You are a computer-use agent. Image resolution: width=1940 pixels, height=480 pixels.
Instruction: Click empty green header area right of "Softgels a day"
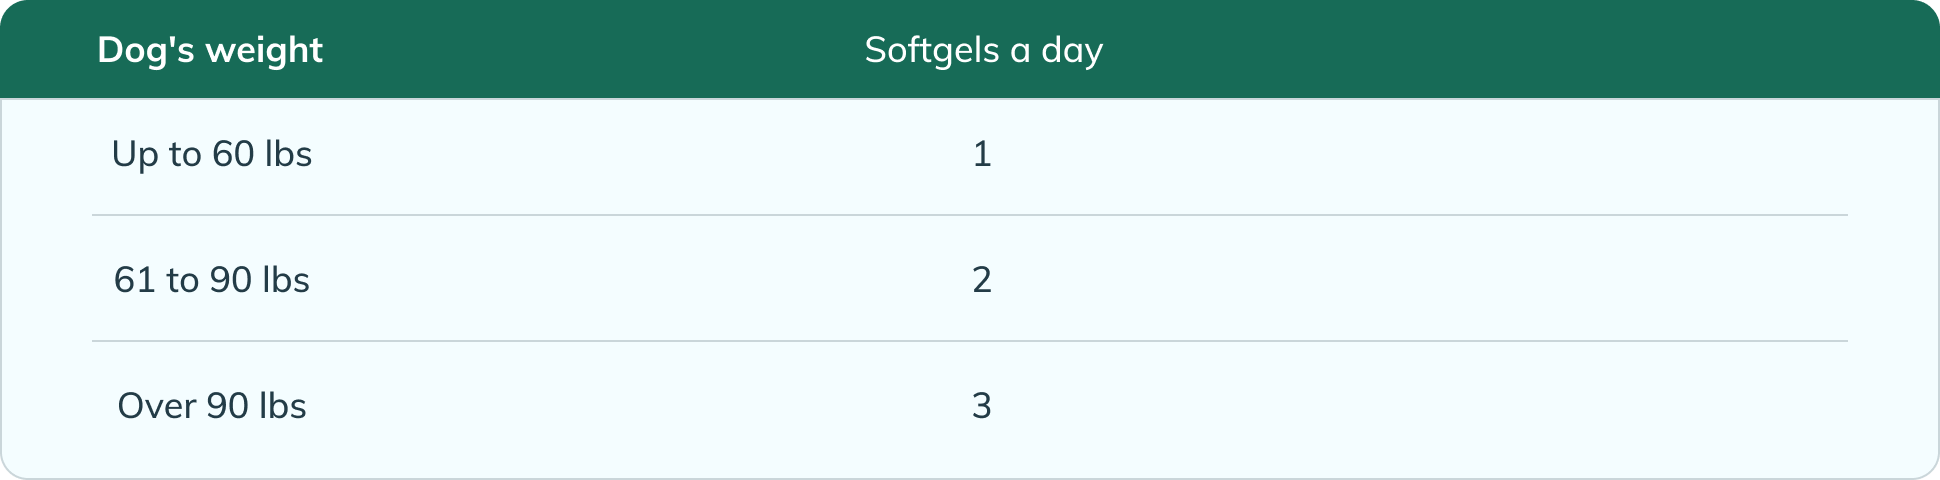coord(1520,50)
